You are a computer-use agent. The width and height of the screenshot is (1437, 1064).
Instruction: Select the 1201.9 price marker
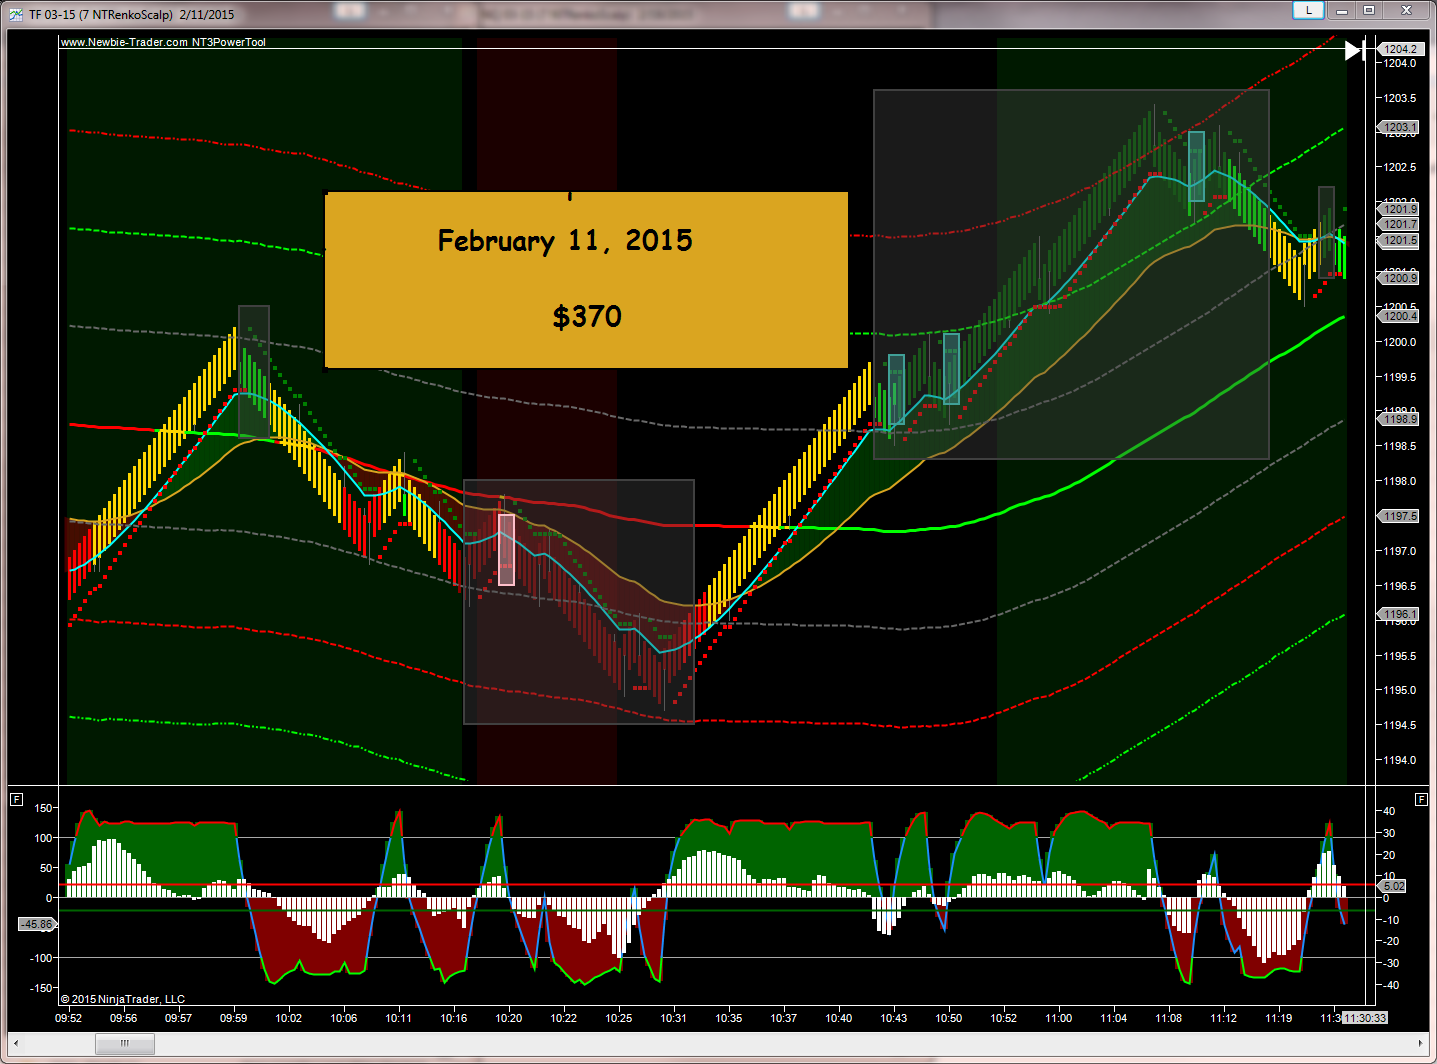coord(1398,208)
